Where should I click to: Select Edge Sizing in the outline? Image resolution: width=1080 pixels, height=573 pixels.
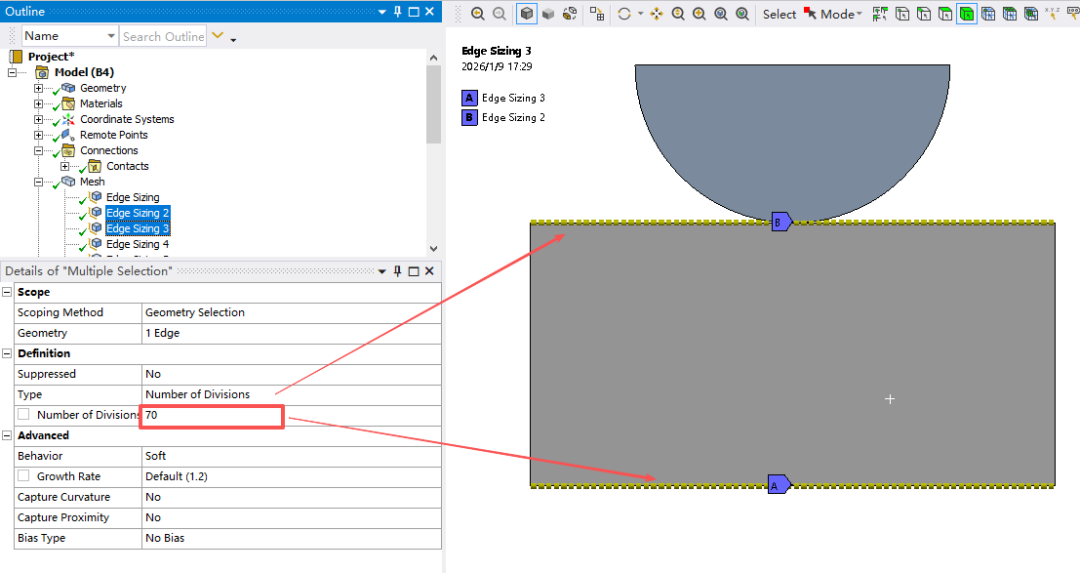click(132, 198)
